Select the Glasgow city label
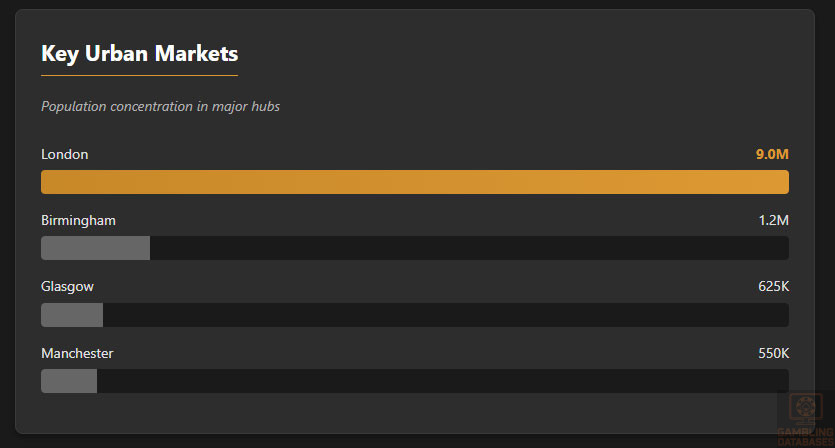 (67, 287)
